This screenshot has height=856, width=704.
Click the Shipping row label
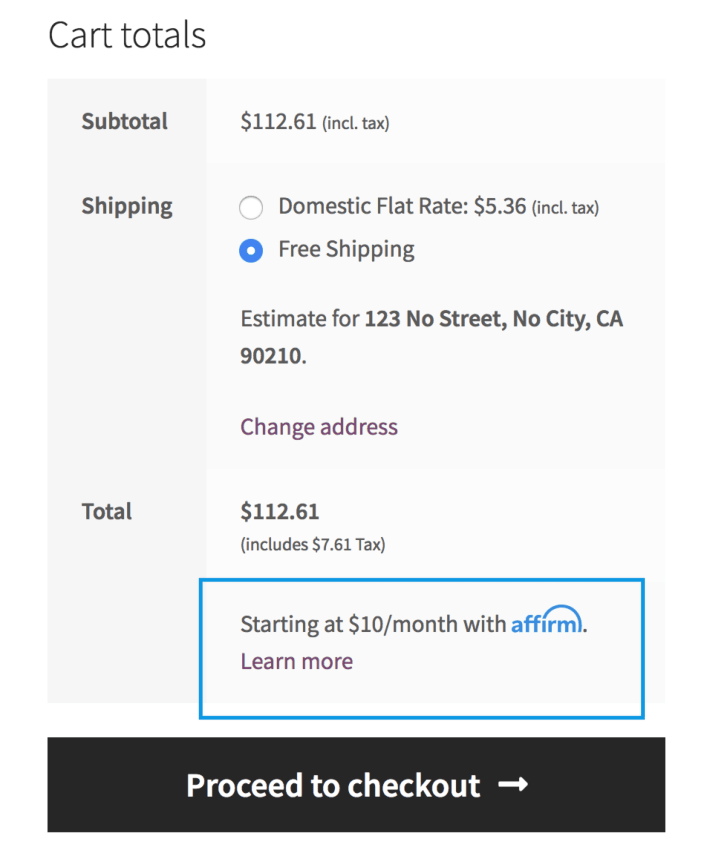point(127,207)
